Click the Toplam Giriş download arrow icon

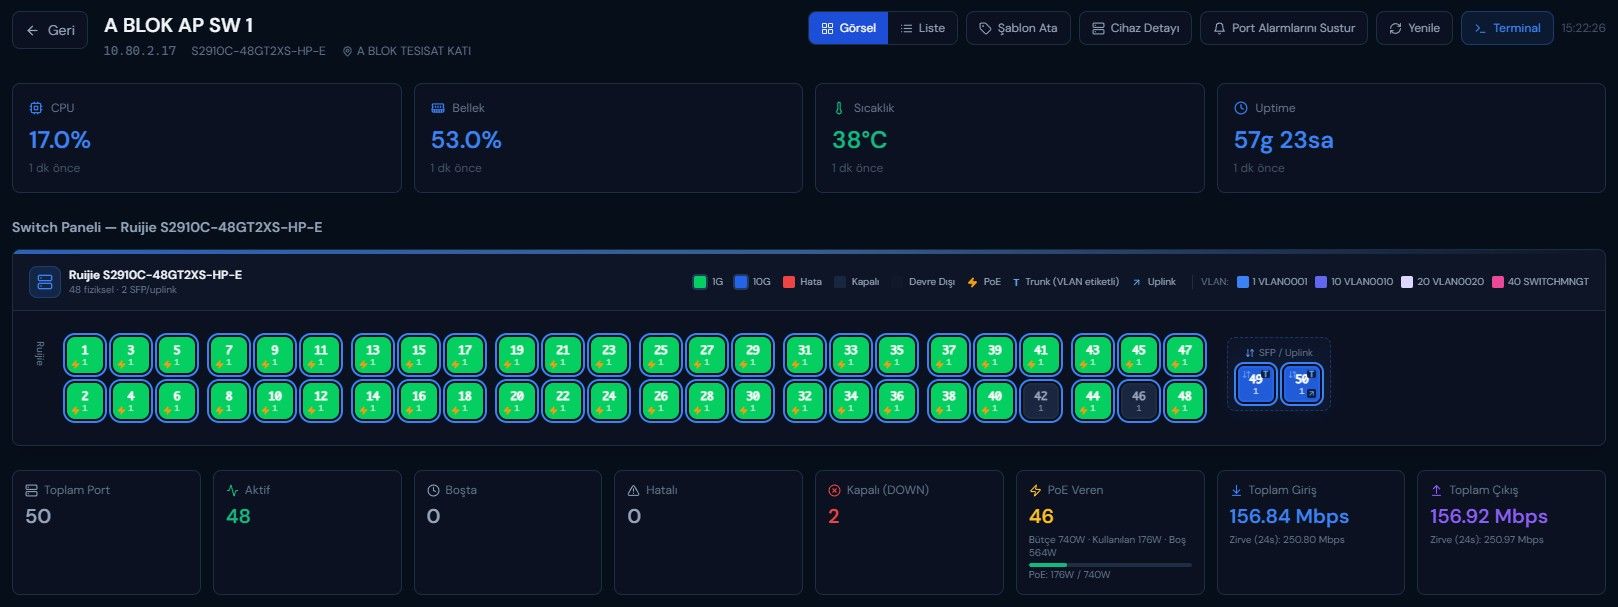pyautogui.click(x=1236, y=490)
